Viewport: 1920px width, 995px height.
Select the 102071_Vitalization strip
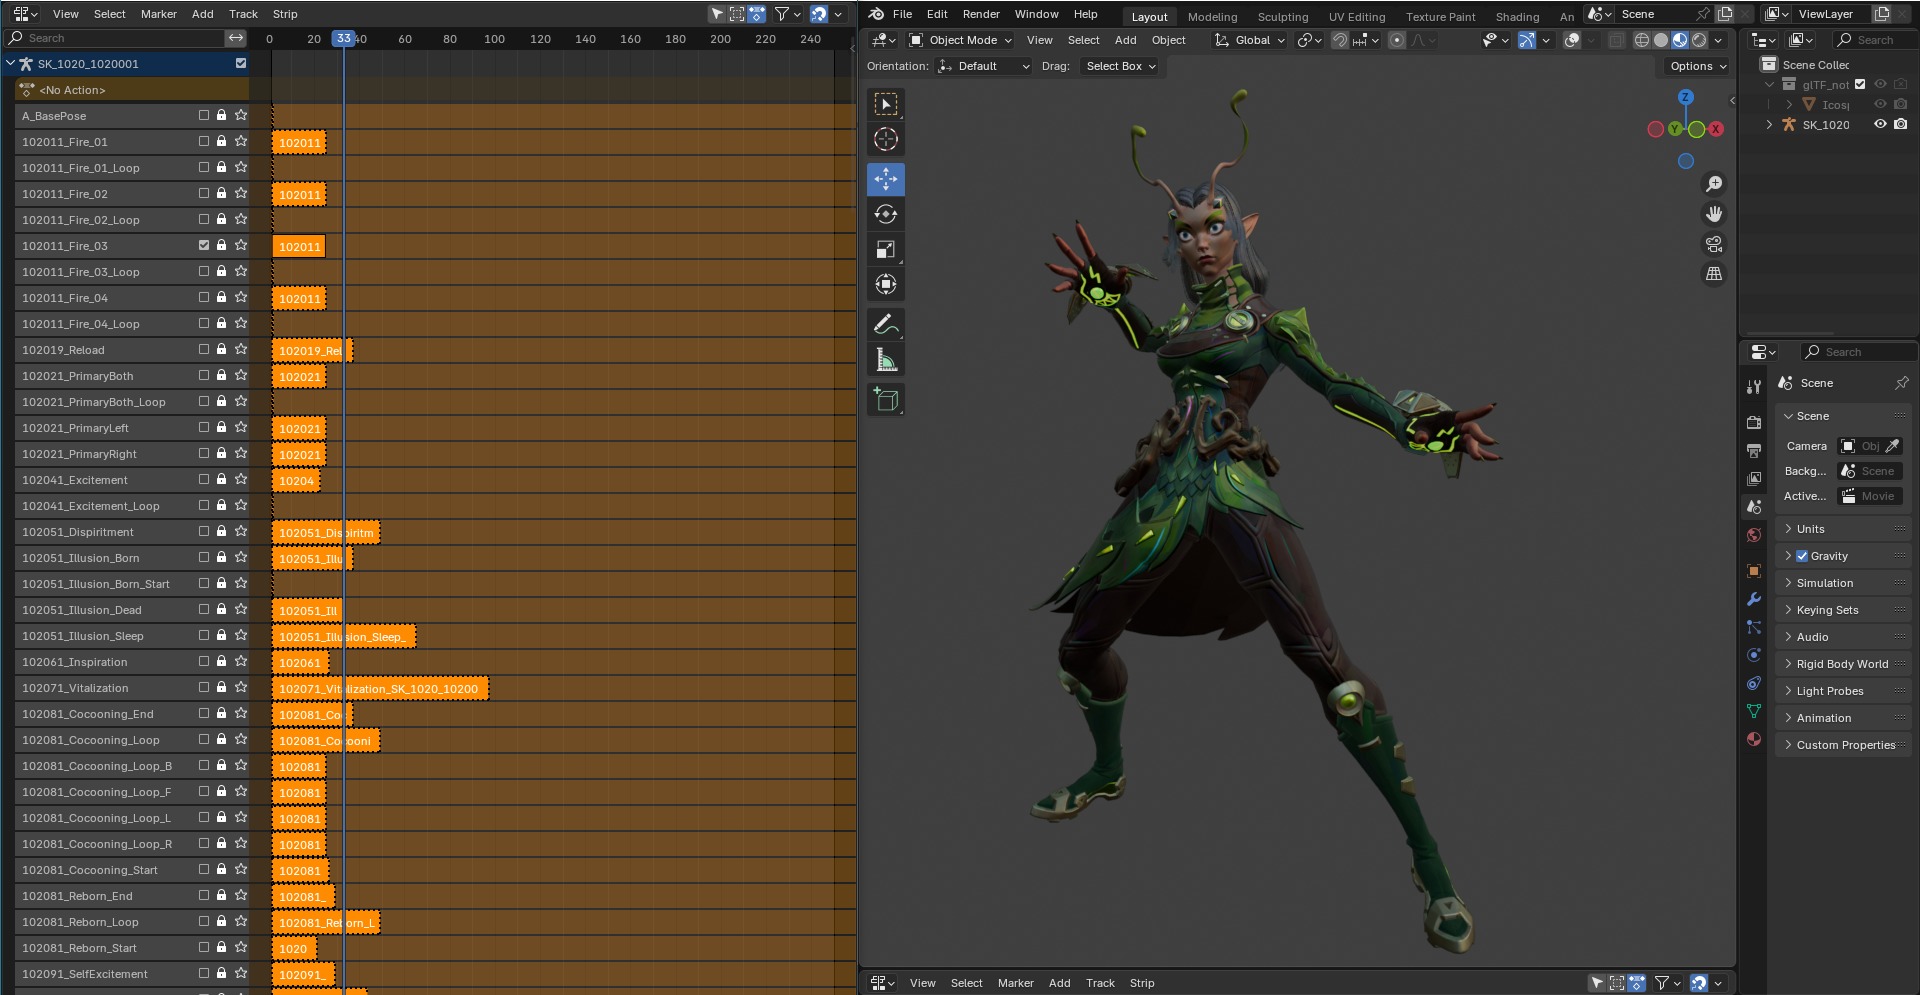380,688
